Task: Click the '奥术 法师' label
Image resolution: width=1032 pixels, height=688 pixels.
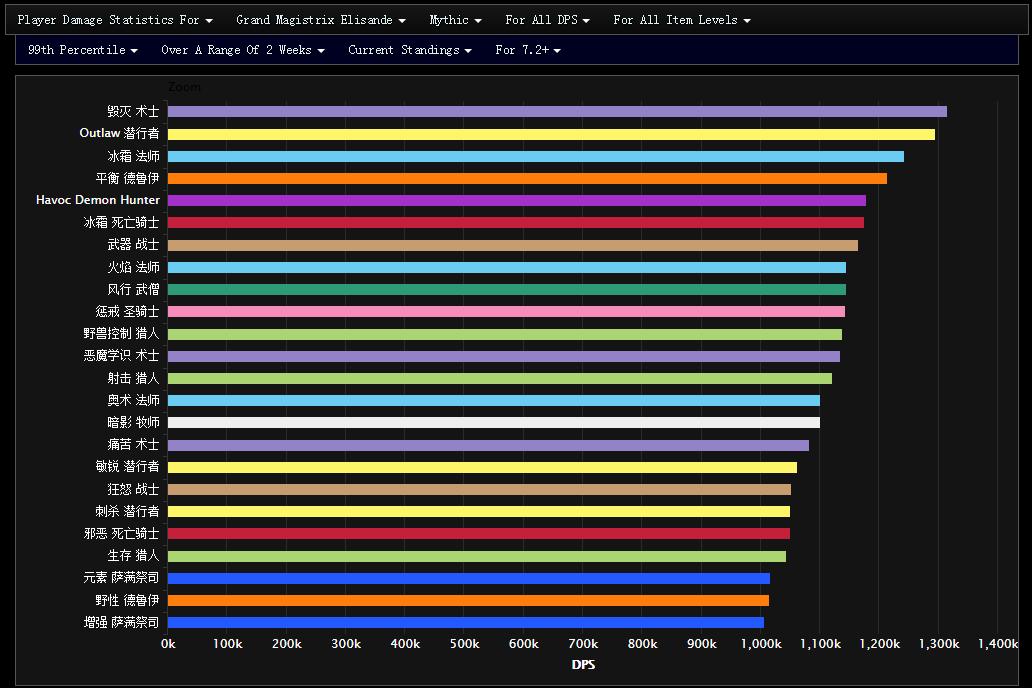Action: (134, 400)
